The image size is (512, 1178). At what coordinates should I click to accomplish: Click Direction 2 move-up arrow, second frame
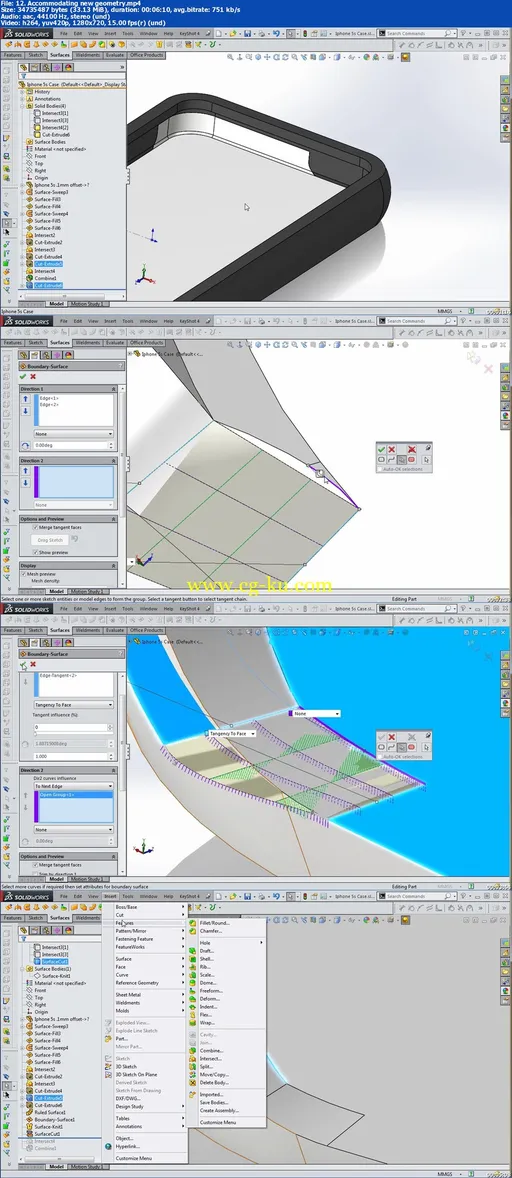[26, 470]
